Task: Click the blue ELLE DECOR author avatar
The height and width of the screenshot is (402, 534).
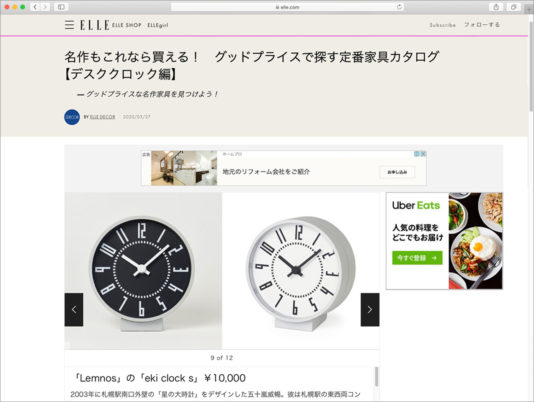Action: 72,117
